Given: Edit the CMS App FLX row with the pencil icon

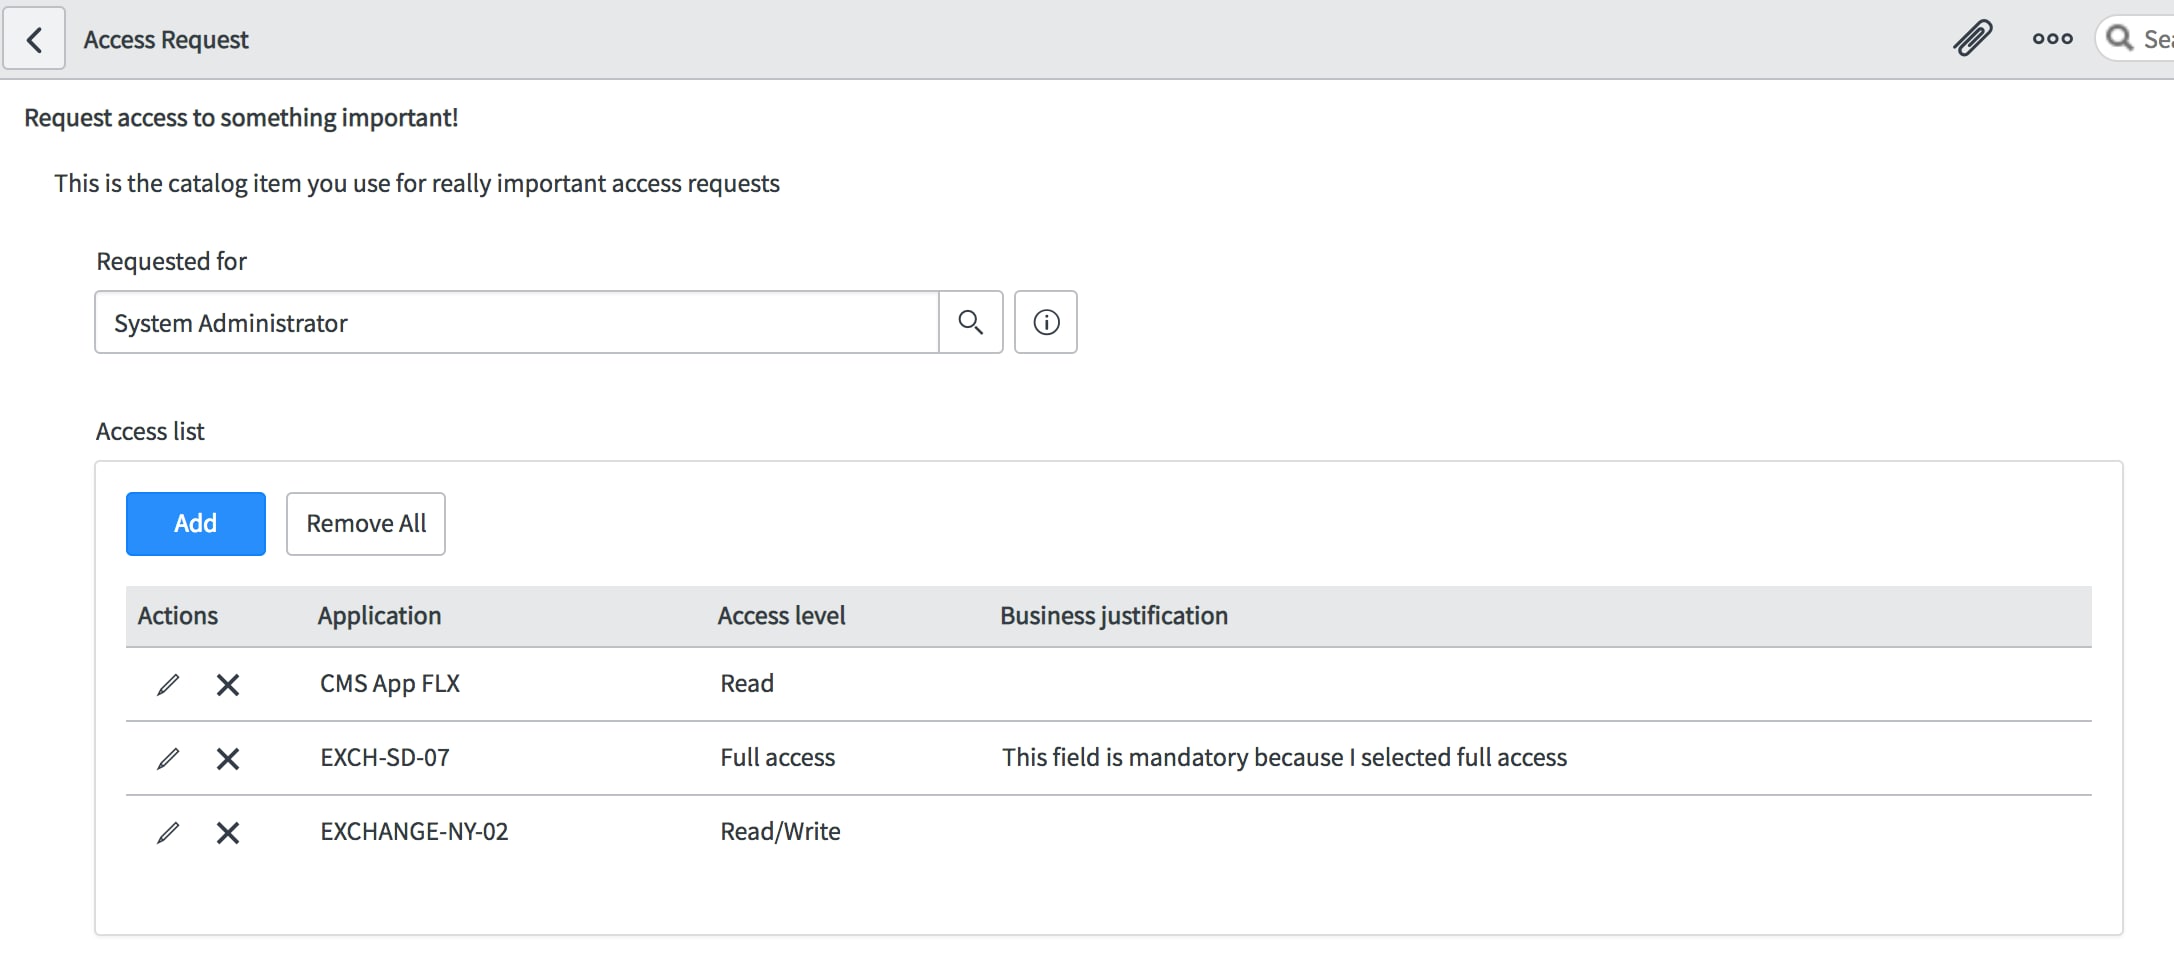Looking at the screenshot, I should pos(168,685).
